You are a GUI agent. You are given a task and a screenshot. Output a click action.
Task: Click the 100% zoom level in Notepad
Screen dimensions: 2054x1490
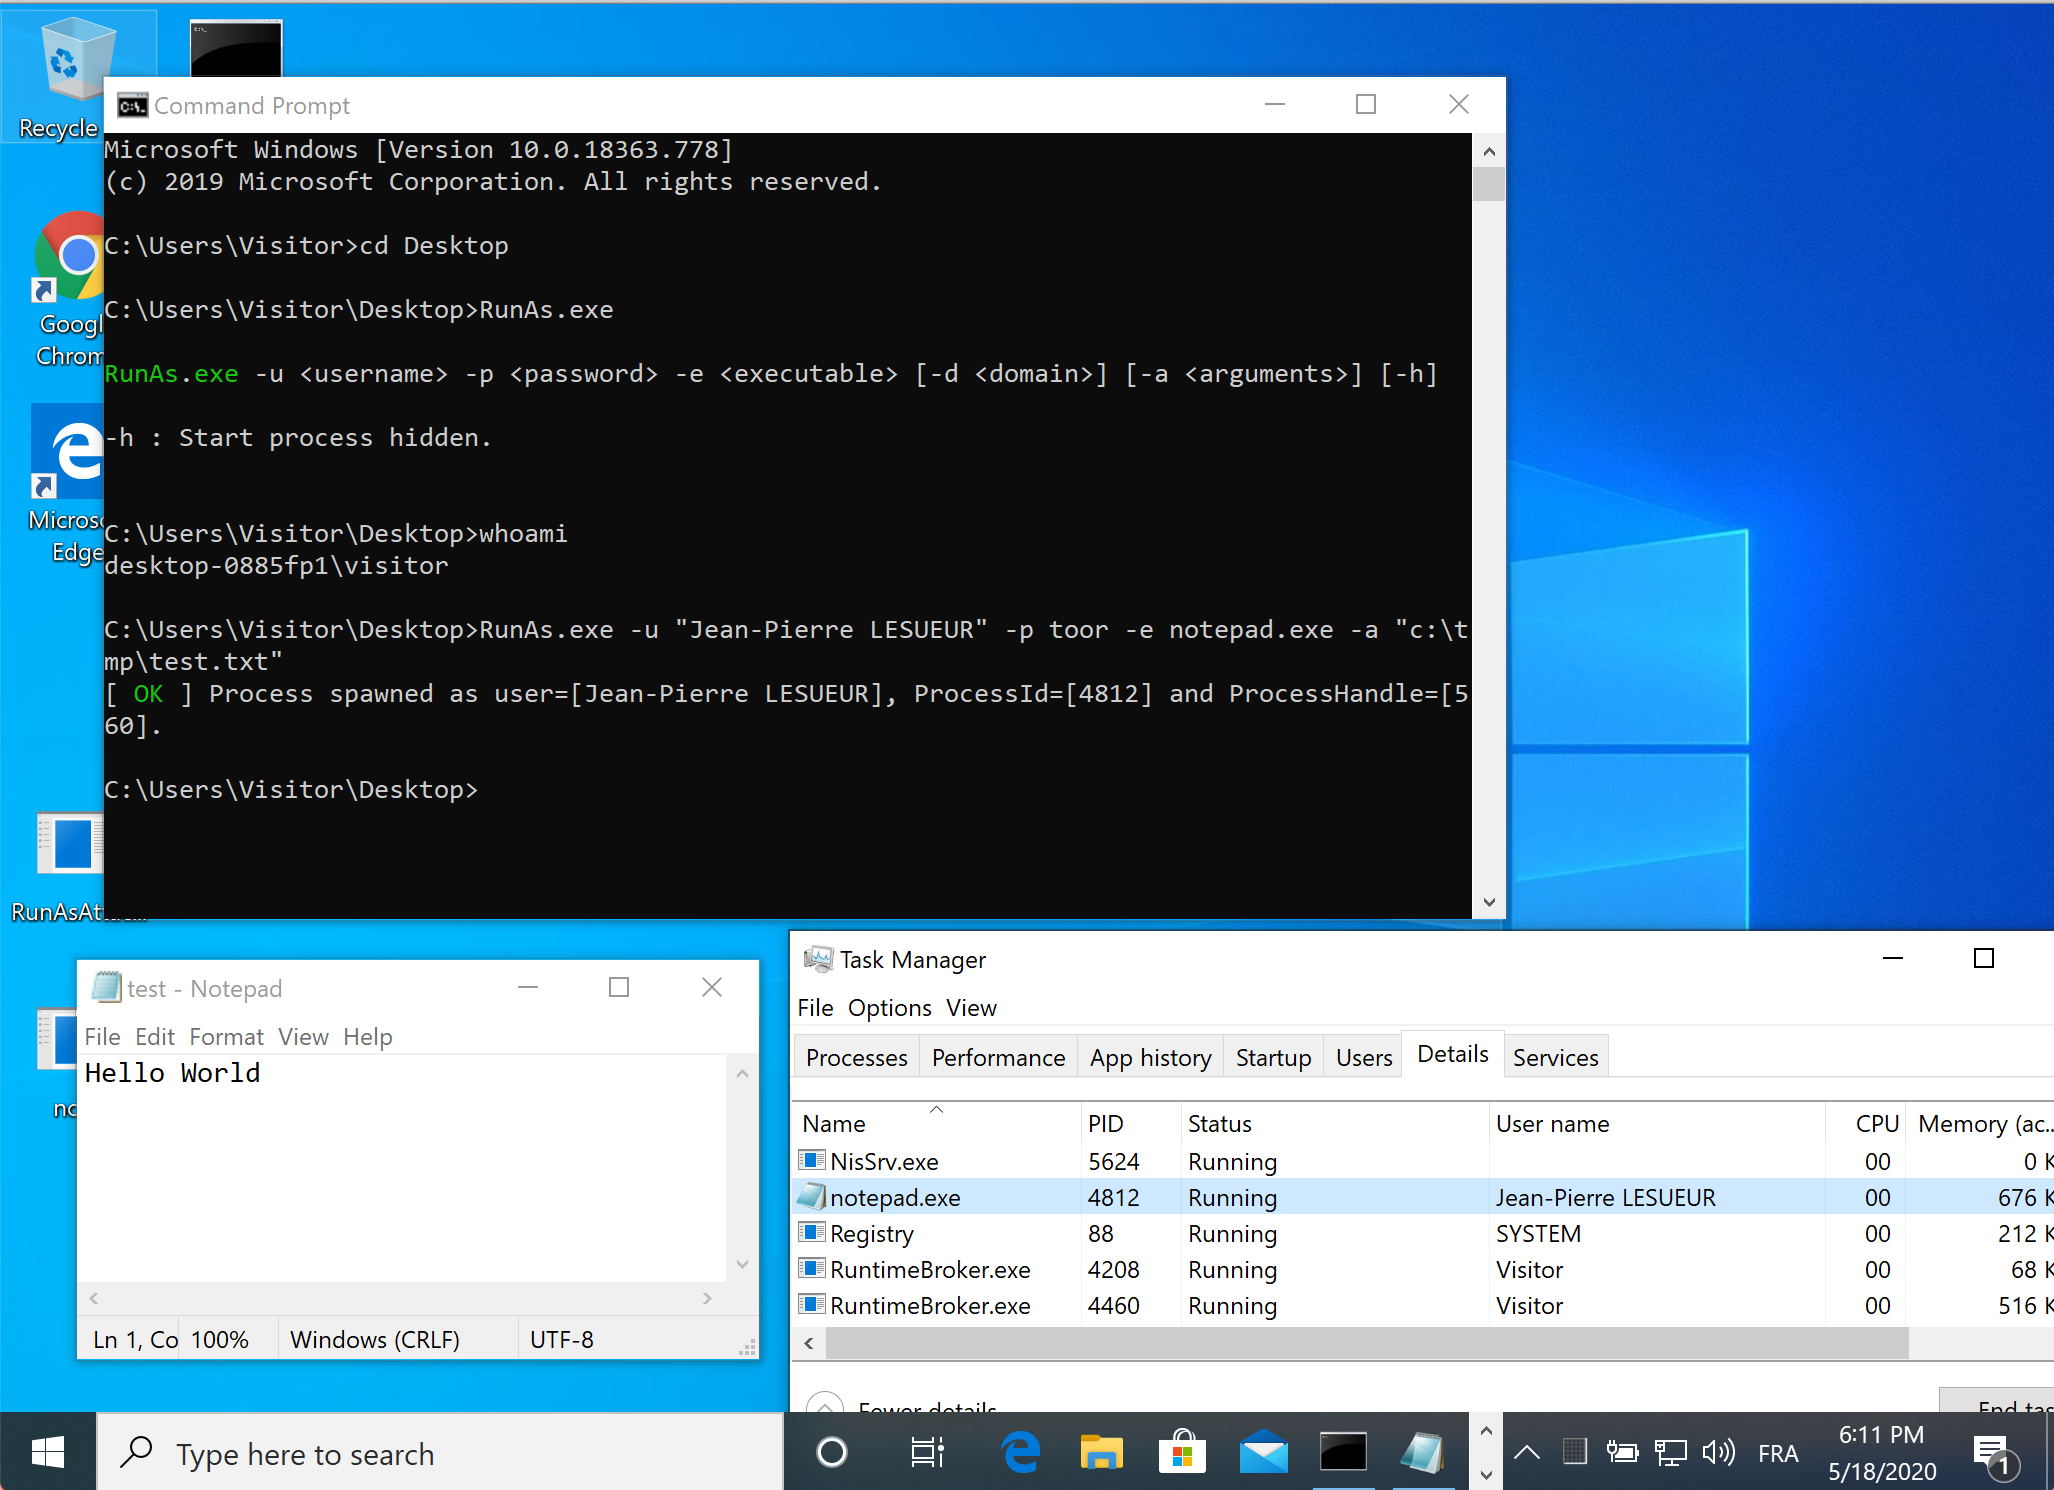click(x=220, y=1339)
